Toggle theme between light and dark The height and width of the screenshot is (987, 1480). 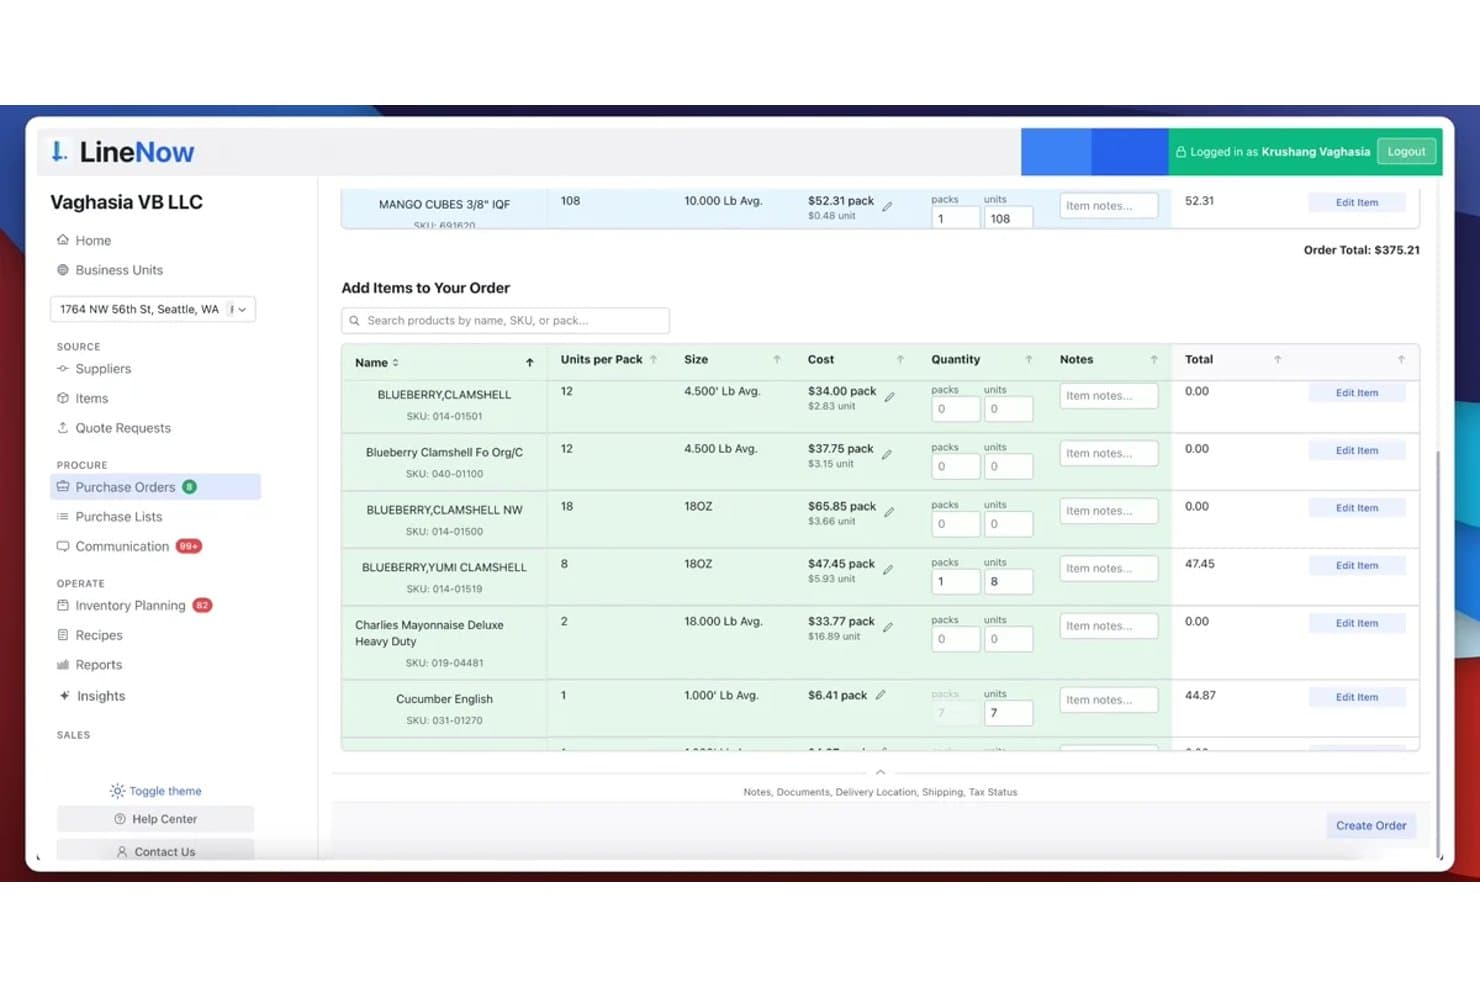coord(156,791)
